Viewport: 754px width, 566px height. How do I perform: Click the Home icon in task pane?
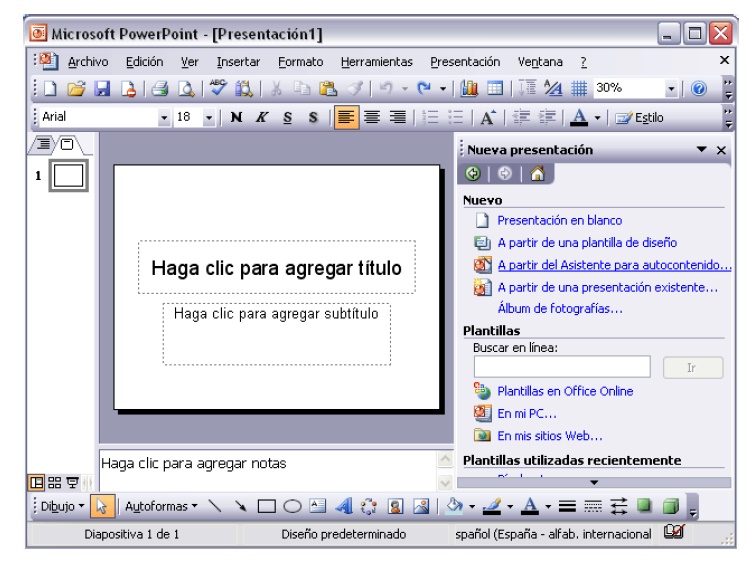click(x=538, y=174)
